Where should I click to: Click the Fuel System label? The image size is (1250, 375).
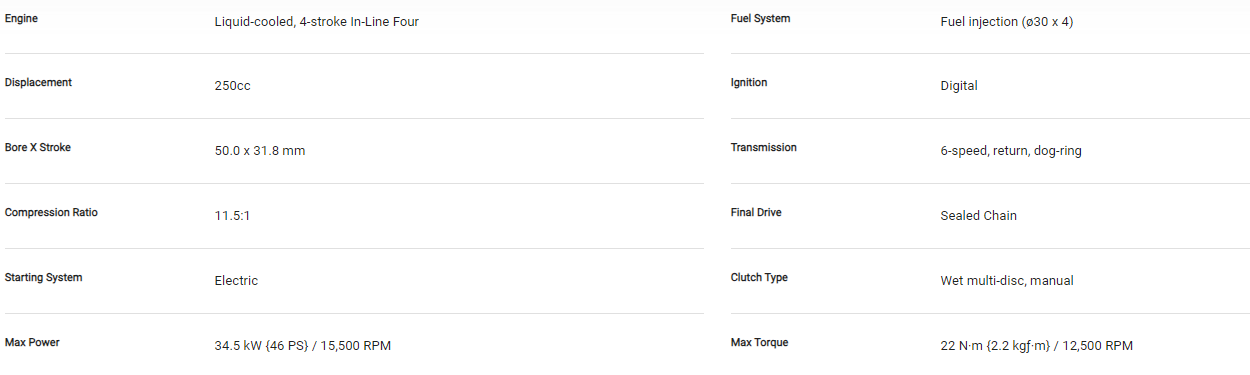[760, 18]
